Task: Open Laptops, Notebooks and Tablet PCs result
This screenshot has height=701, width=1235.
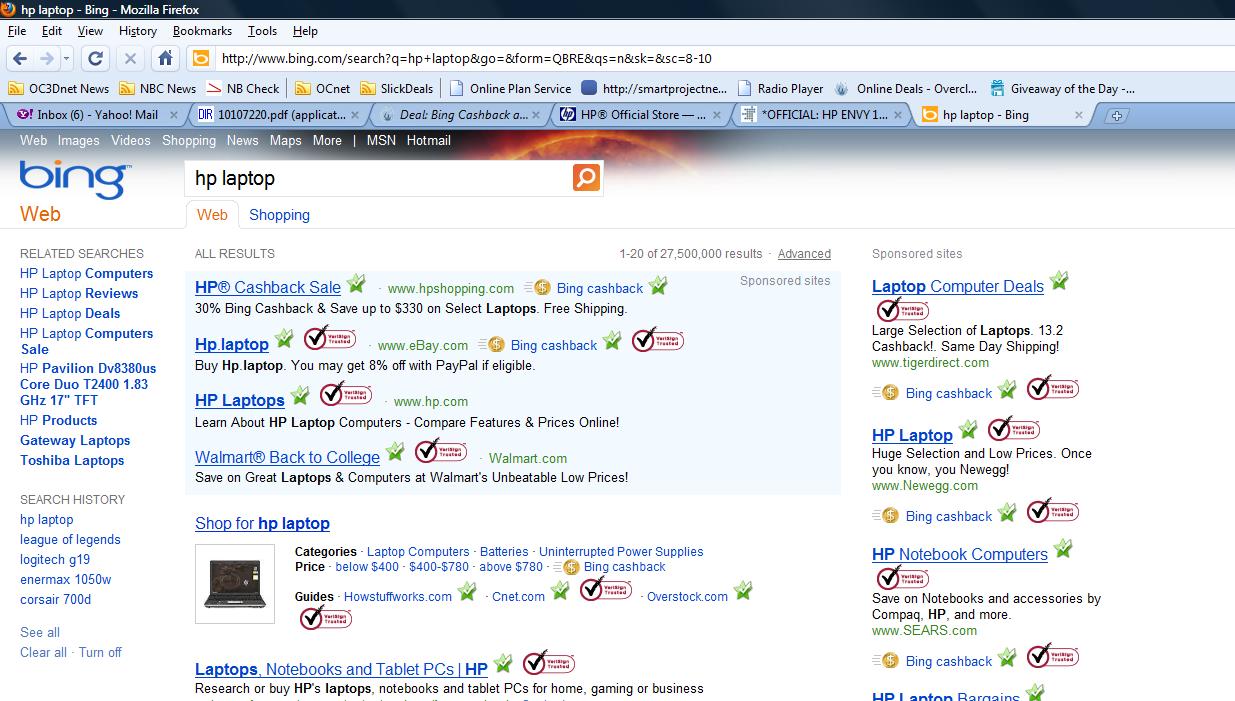Action: [x=341, y=669]
